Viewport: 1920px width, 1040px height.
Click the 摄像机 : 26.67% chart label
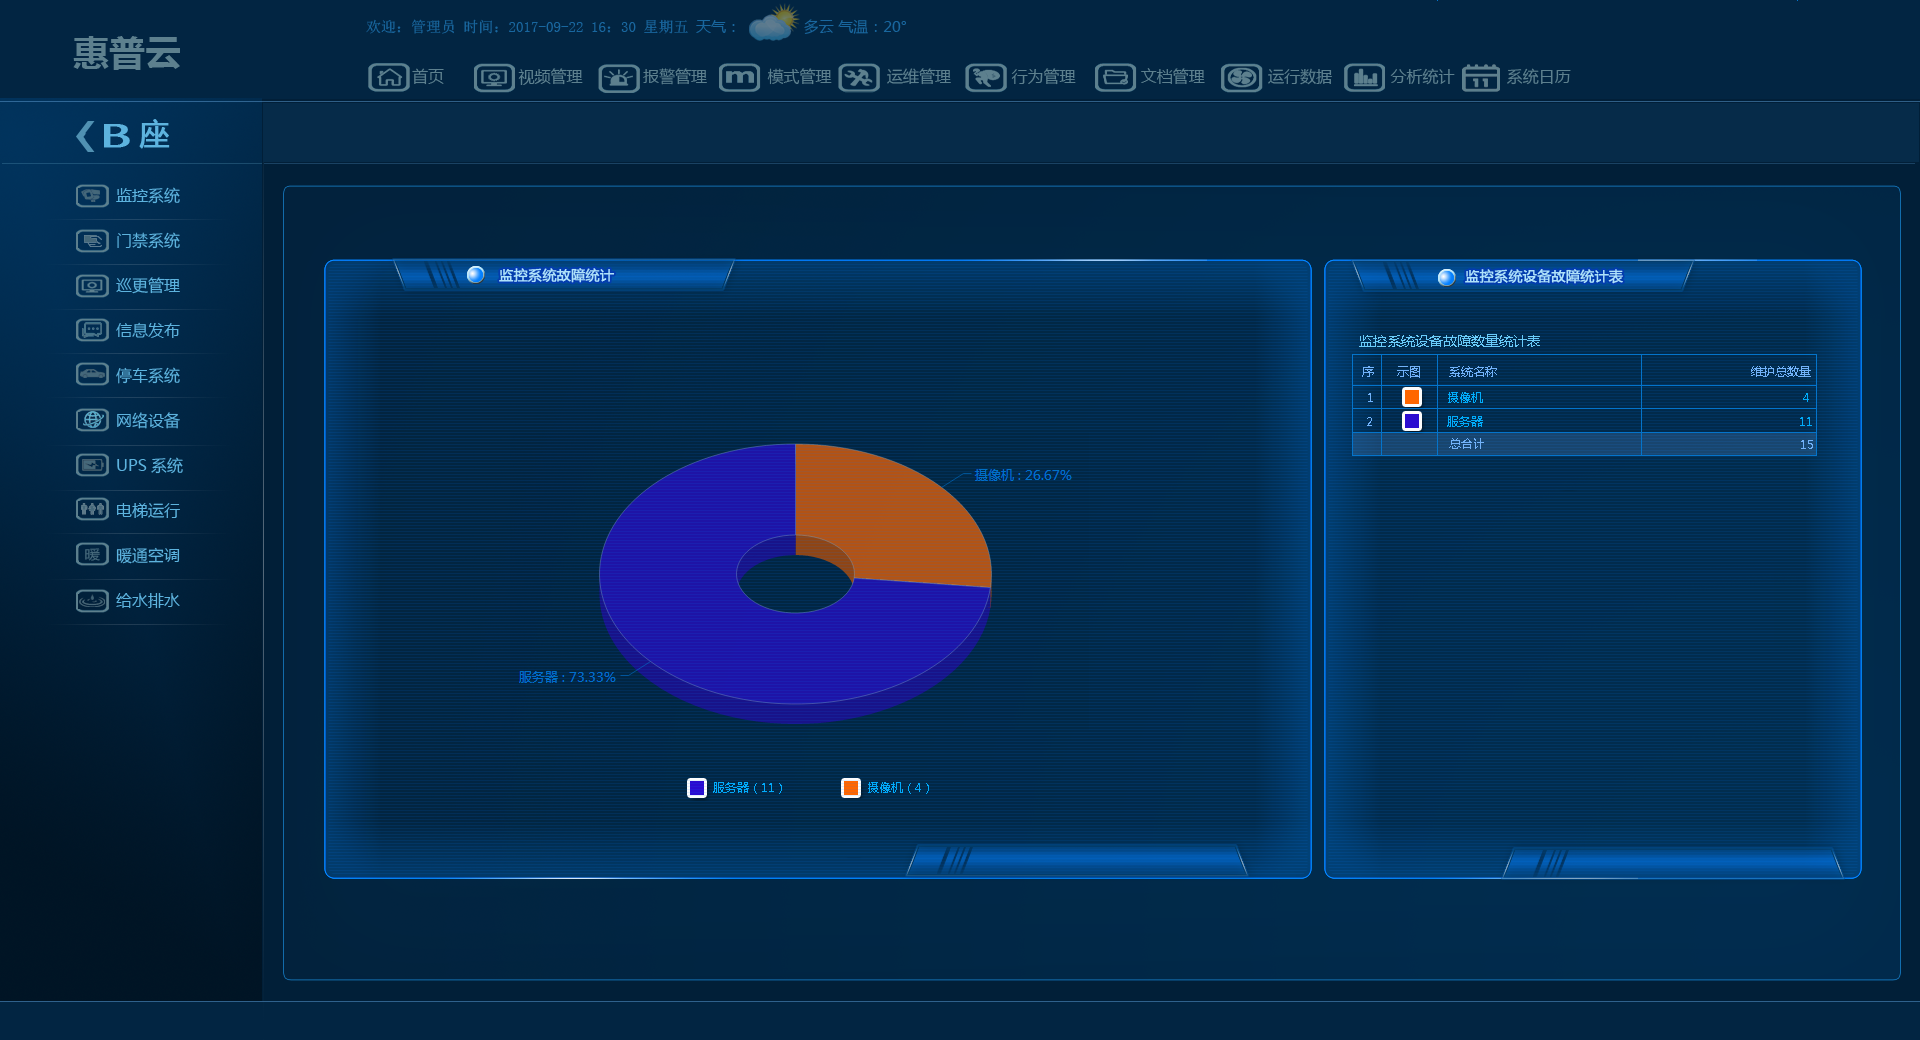coord(1023,475)
